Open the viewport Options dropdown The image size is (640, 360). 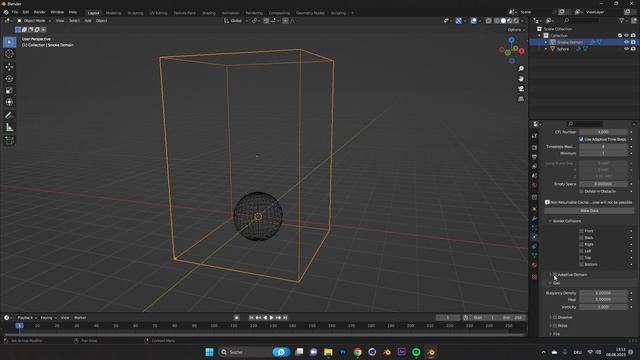[516, 30]
